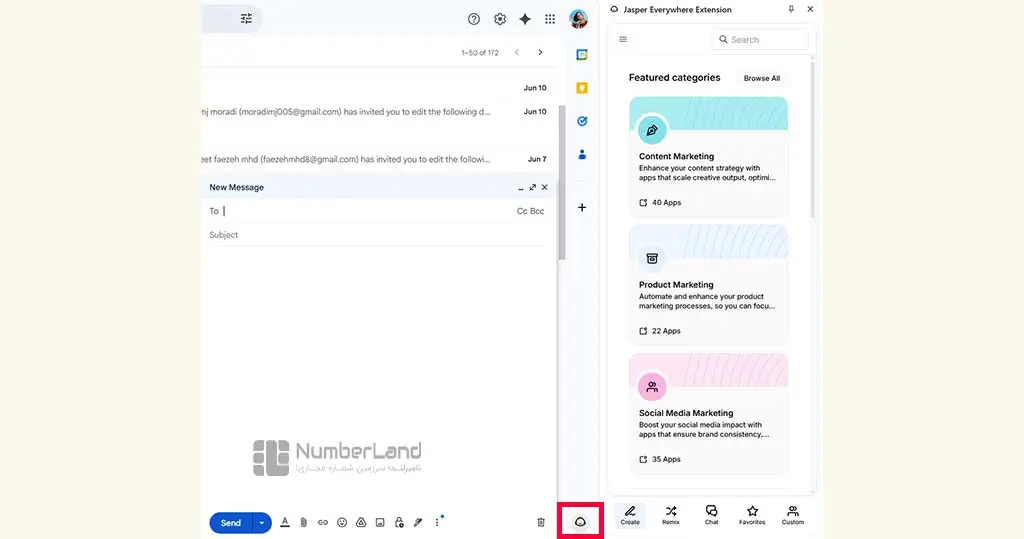1024x539 pixels.
Task: Open the Product Marketing category card
Action: (709, 285)
